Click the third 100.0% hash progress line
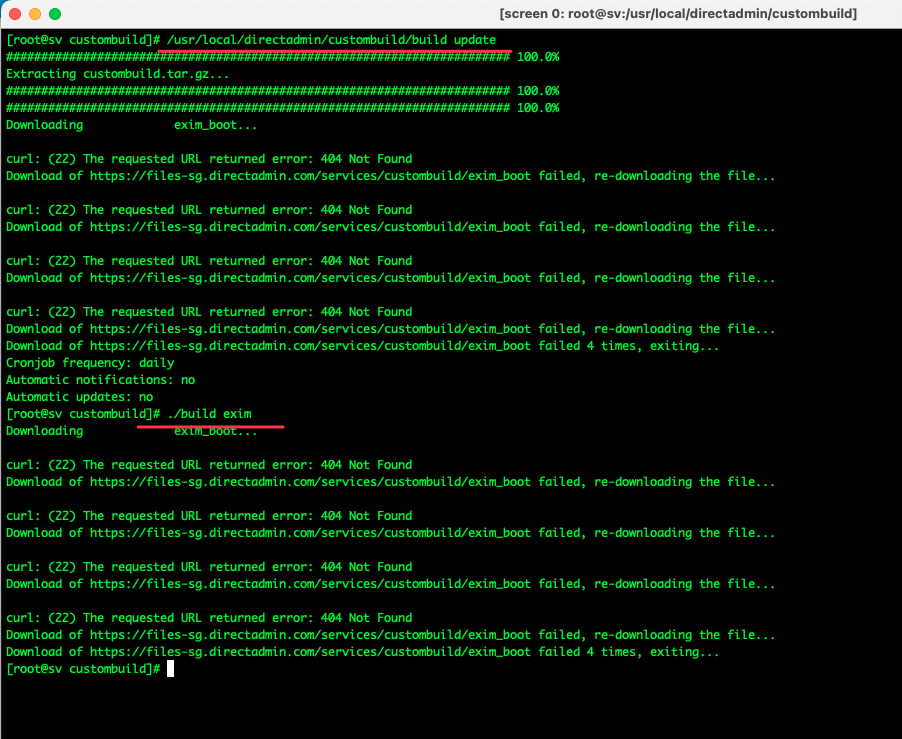 (x=282, y=108)
